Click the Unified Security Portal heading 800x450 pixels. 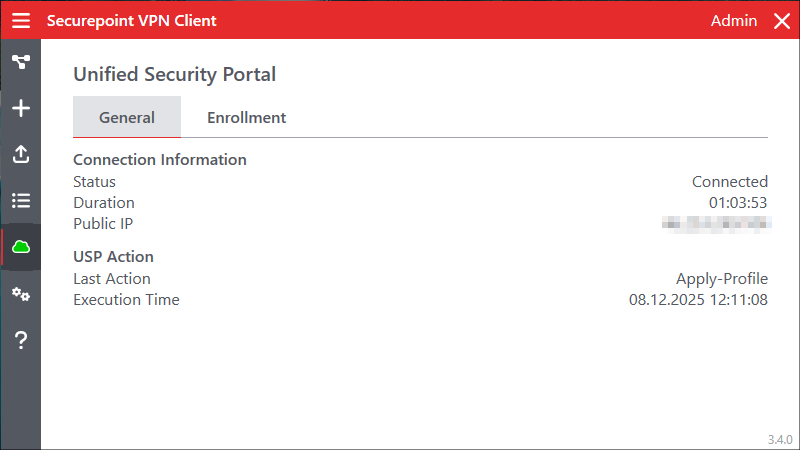[174, 74]
